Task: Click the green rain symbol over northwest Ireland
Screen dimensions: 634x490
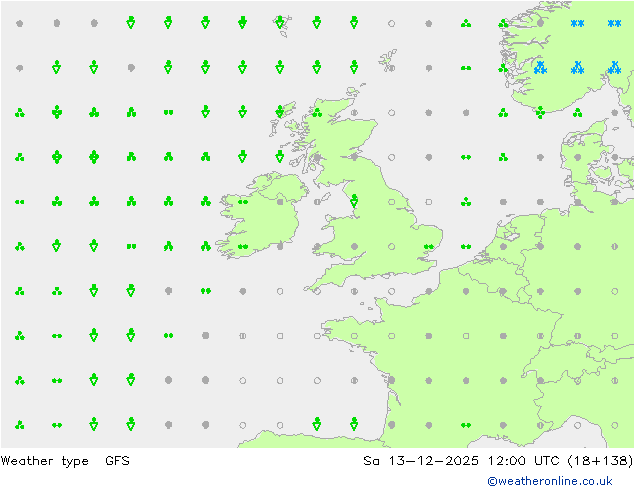Action: [243, 202]
